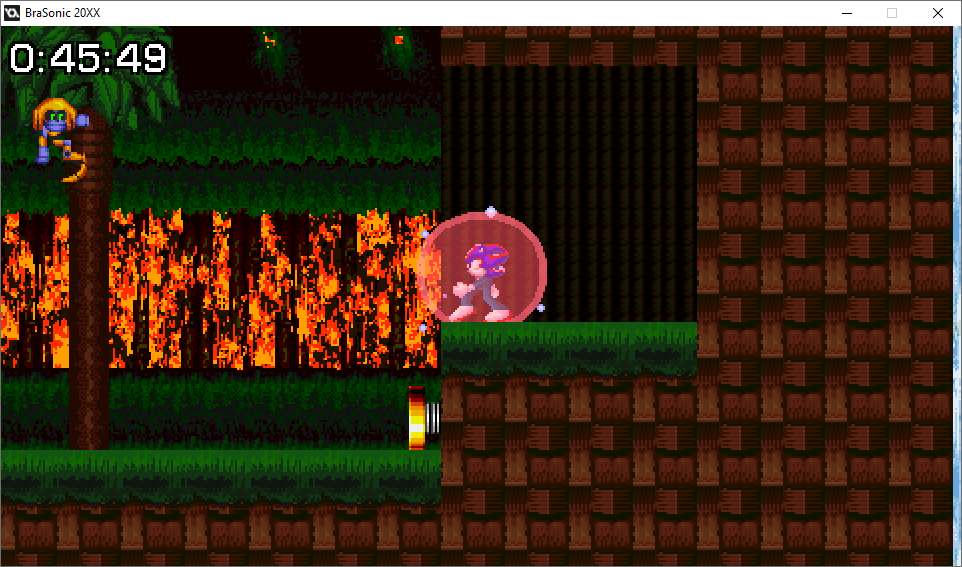Click the 0:45:49 game timer
Image resolution: width=962 pixels, height=567 pixels.
tap(88, 58)
